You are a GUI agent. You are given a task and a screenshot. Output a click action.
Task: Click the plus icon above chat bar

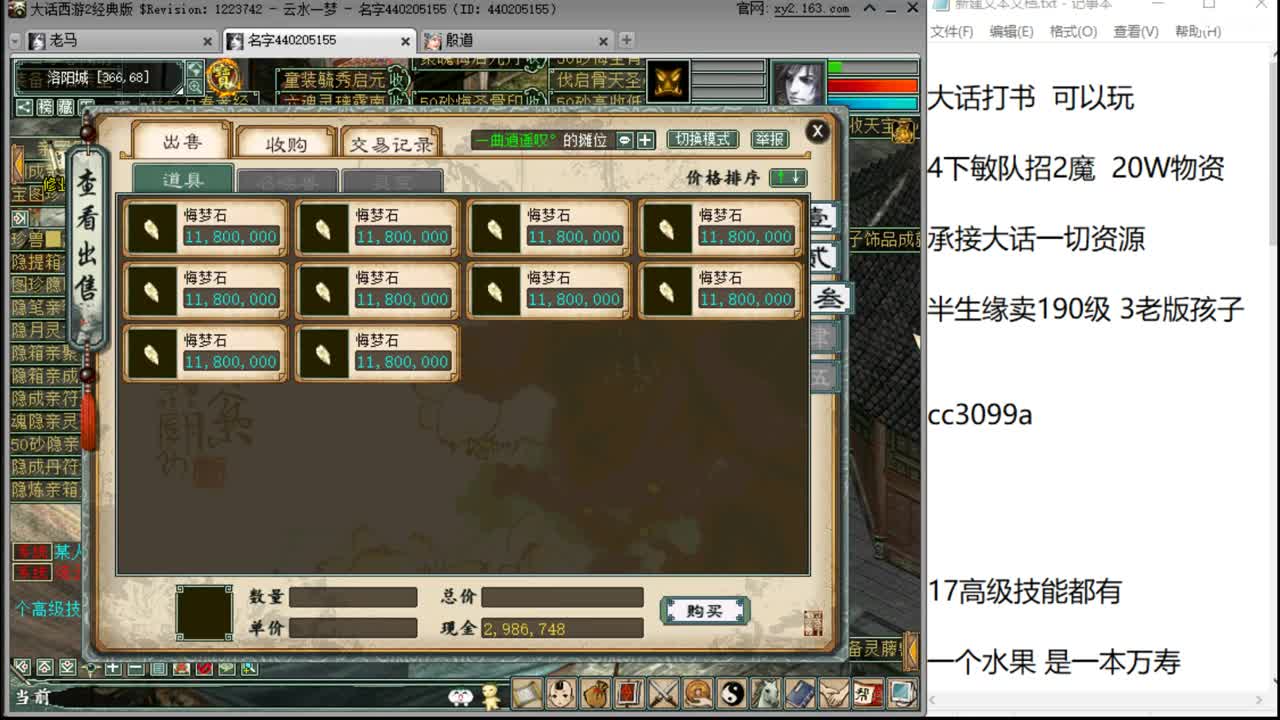point(113,668)
